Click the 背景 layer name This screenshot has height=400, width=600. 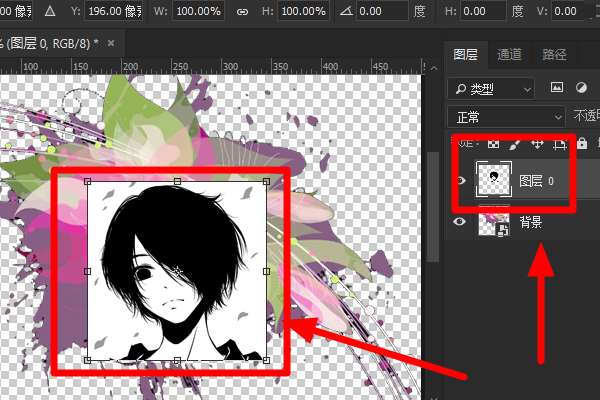[531, 222]
